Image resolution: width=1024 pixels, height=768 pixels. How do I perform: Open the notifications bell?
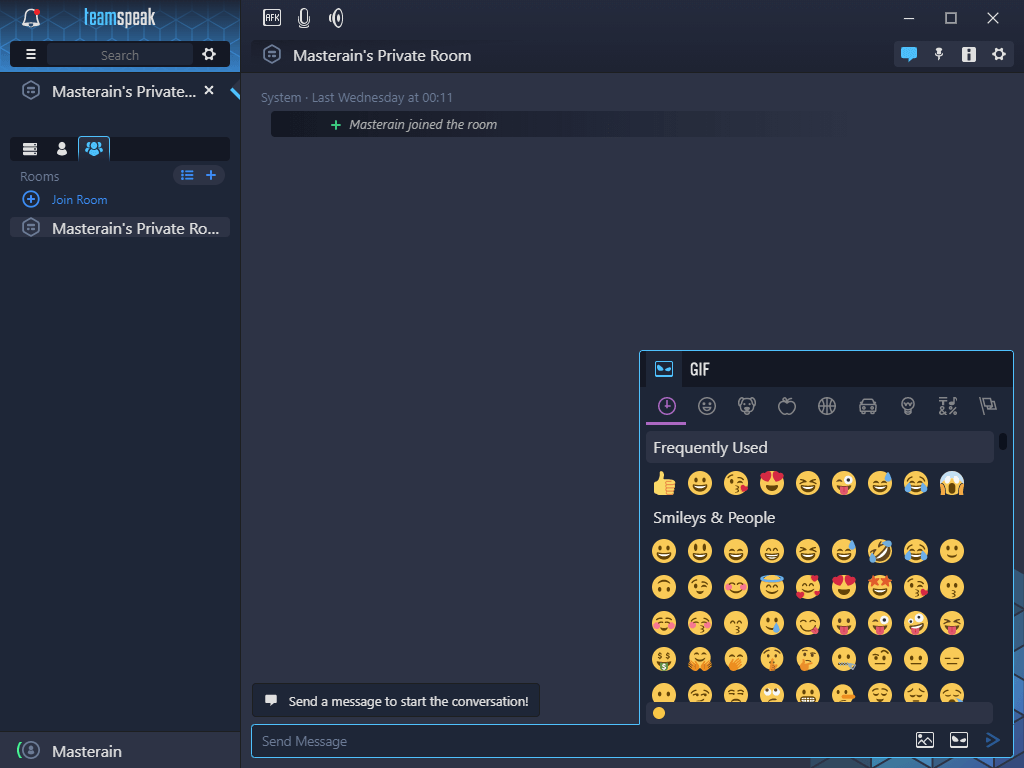click(31, 18)
